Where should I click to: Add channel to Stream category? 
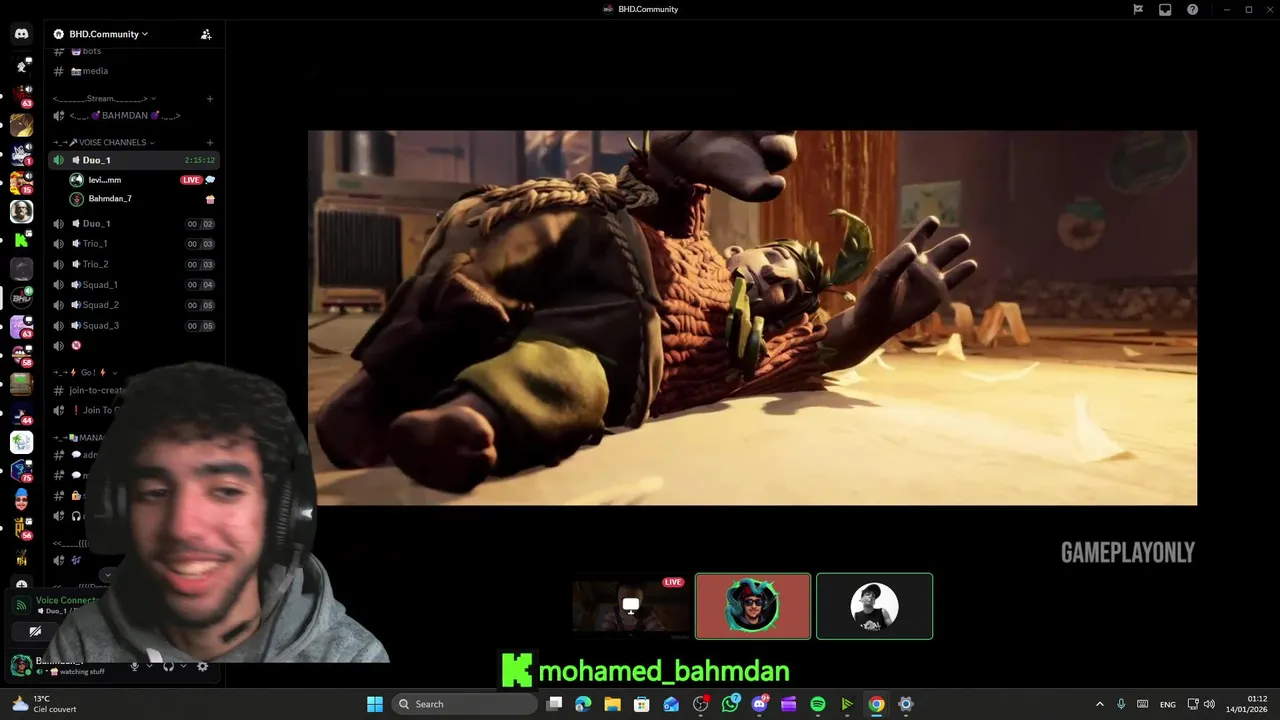[x=210, y=99]
